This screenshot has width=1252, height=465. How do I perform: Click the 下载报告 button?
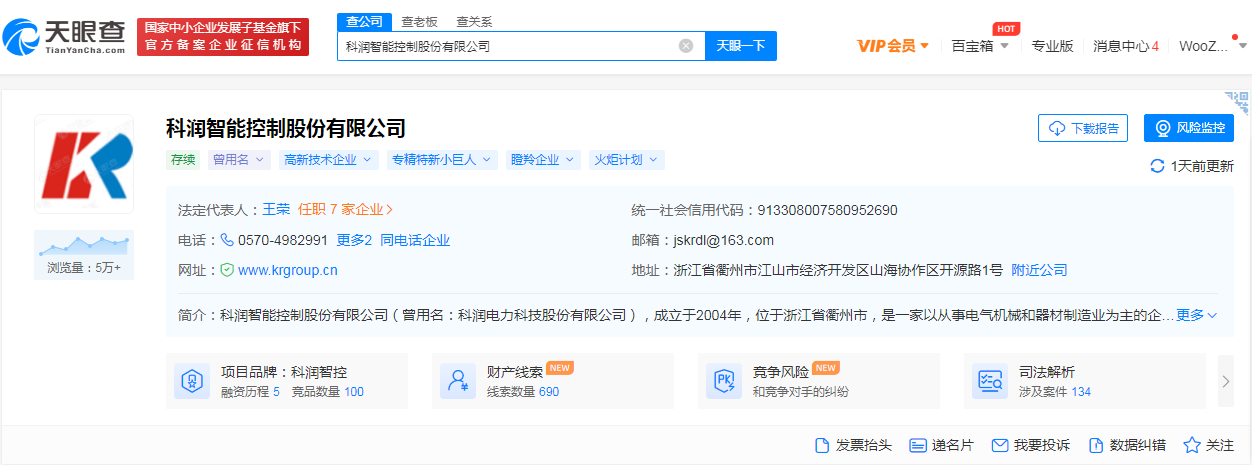click(1083, 128)
